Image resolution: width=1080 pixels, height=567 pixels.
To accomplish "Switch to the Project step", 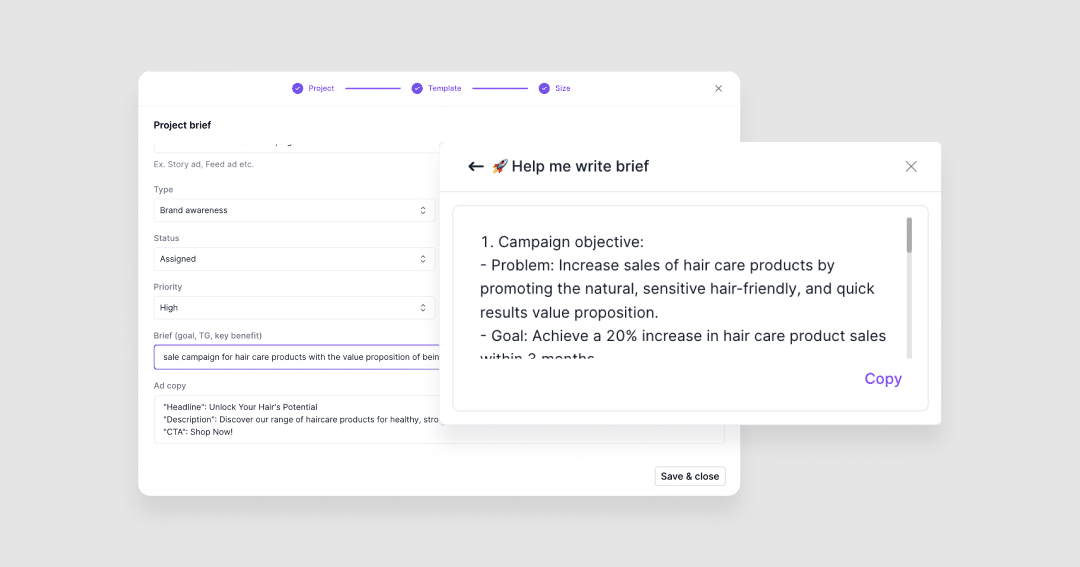I will 321,88.
